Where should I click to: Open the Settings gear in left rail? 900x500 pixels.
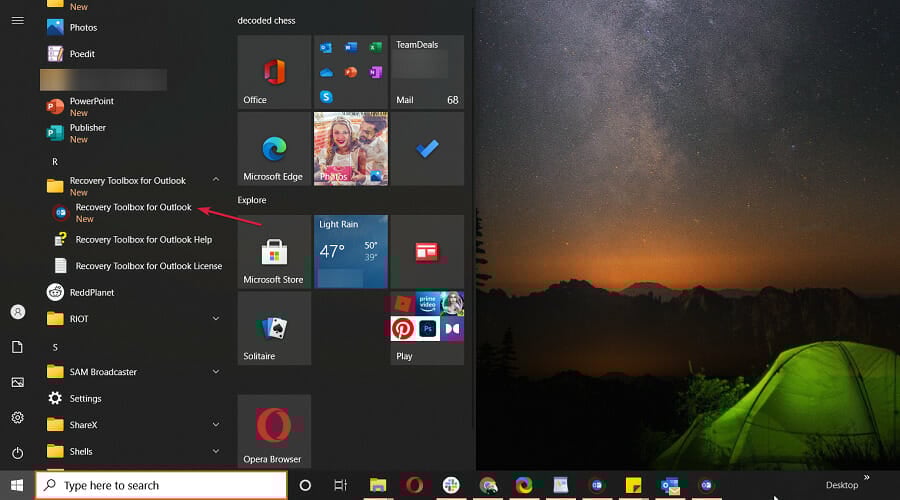tap(17, 417)
